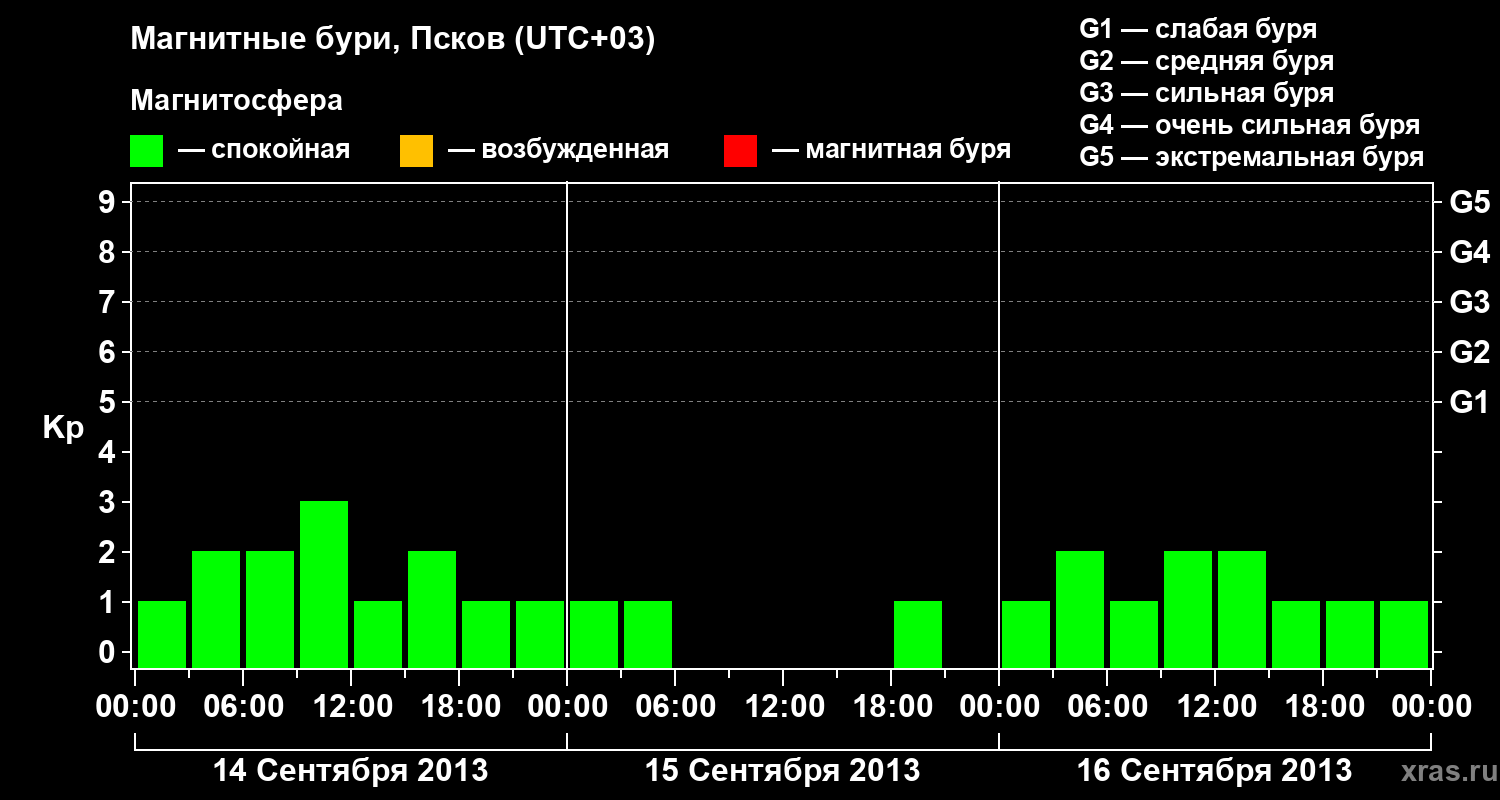Click the 'Kp' axis title
Viewport: 1500px width, 800px height.
[63, 428]
